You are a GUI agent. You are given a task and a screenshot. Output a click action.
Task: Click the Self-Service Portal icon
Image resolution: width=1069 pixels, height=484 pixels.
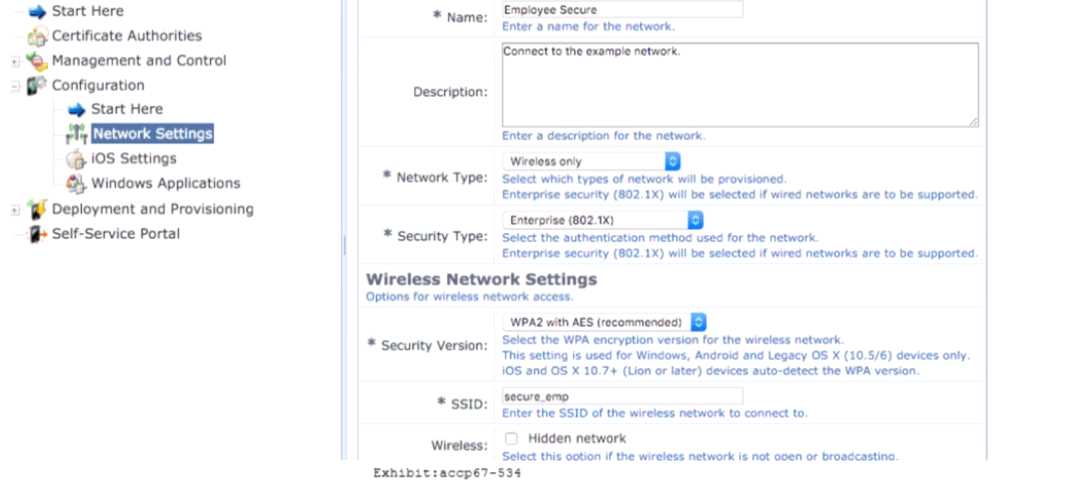(x=37, y=234)
